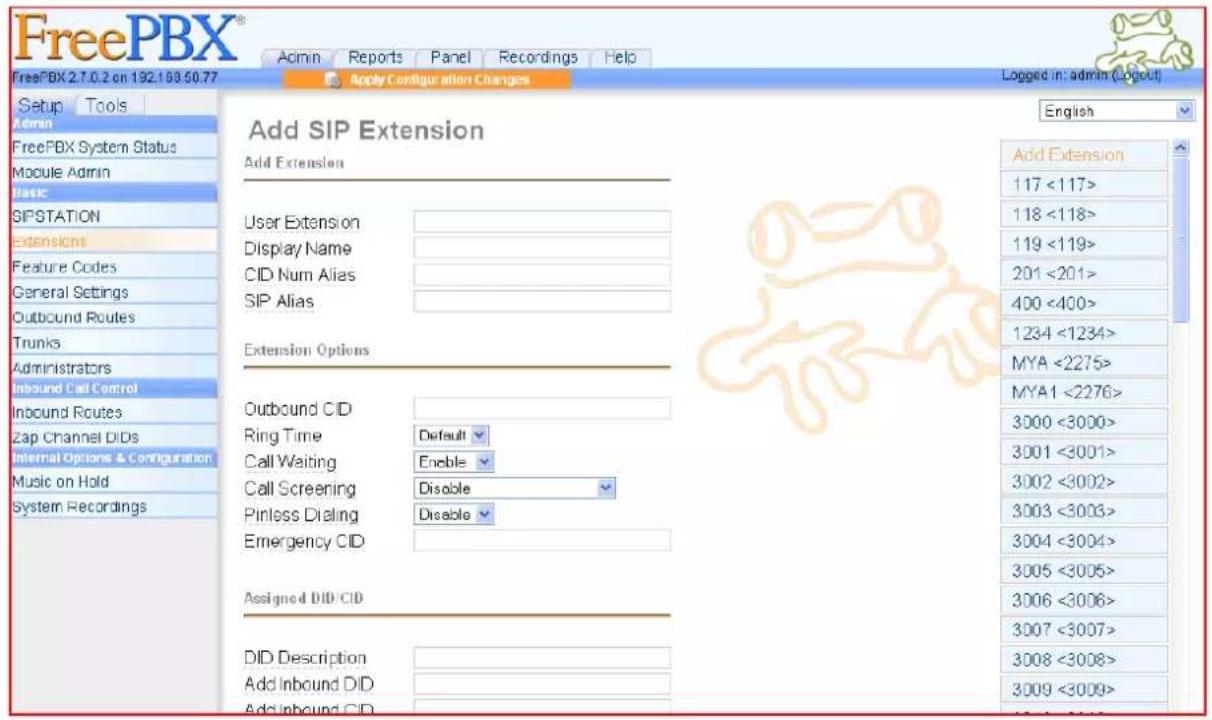
Task: Select extension 3003 <3003>
Action: pyautogui.click(x=1083, y=511)
